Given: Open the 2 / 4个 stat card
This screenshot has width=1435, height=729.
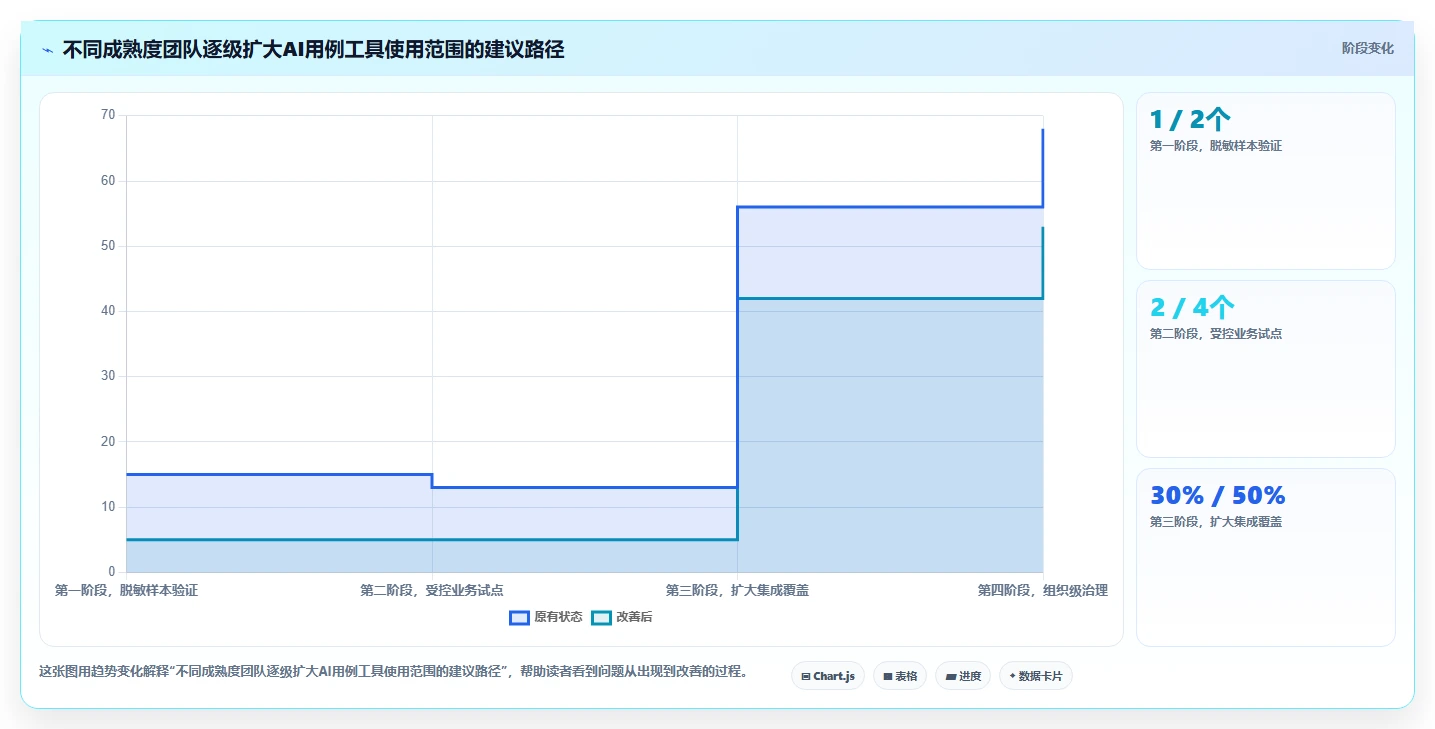Looking at the screenshot, I should coord(1265,369).
